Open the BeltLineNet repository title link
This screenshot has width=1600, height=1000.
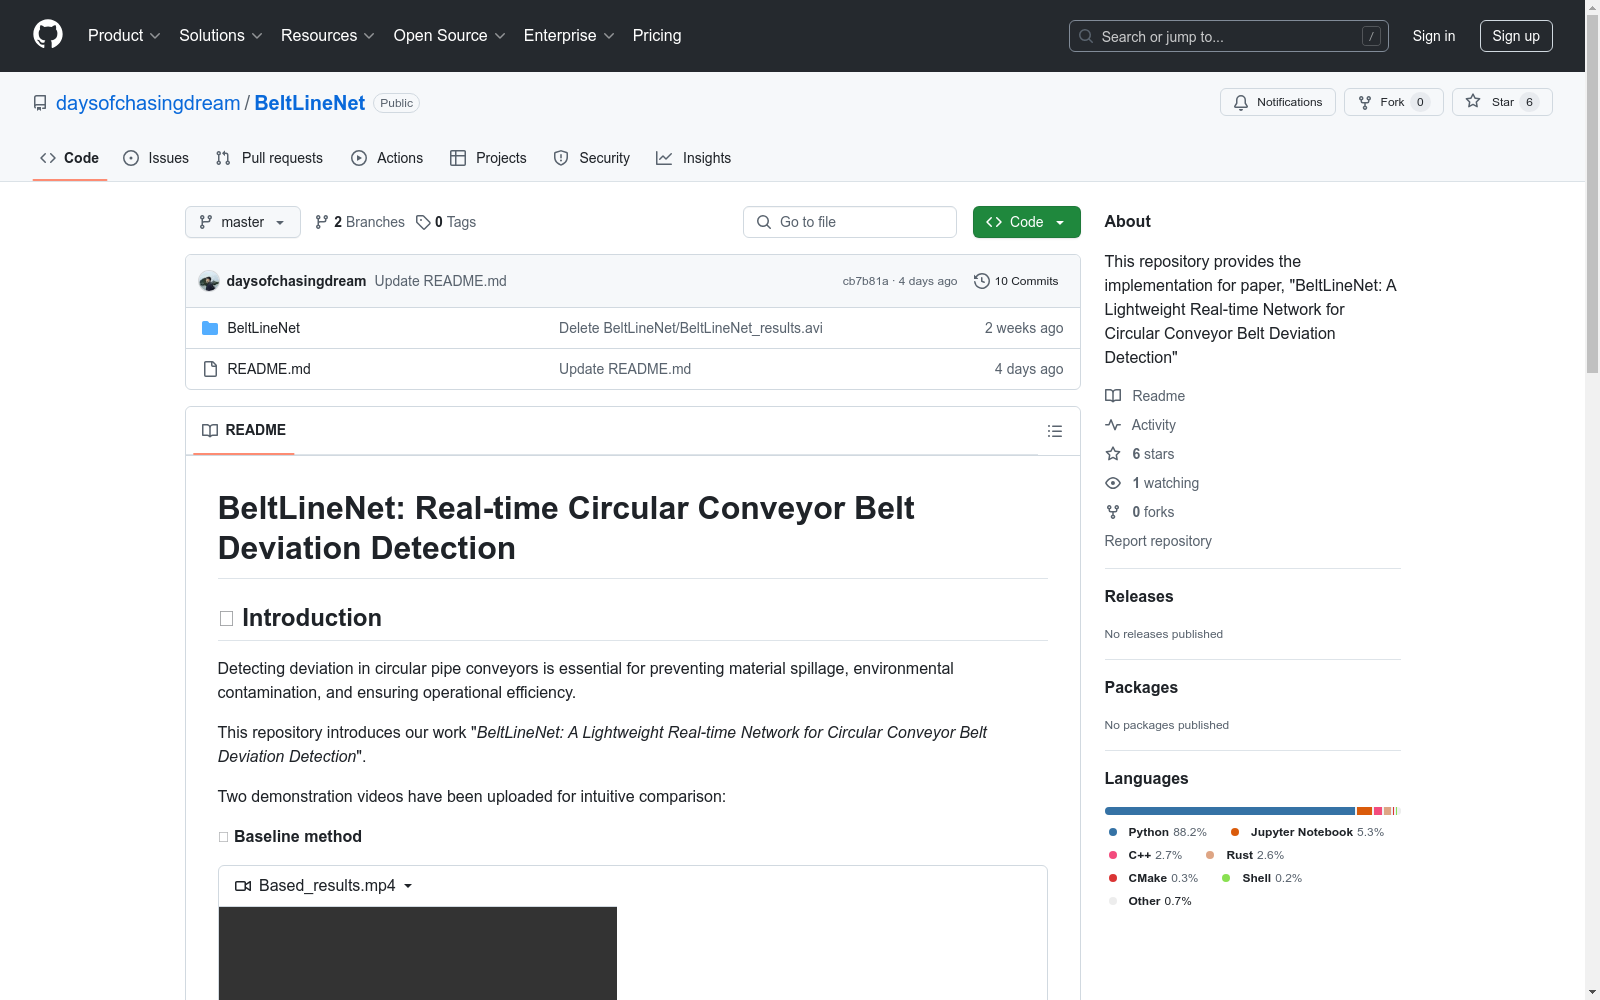click(310, 103)
